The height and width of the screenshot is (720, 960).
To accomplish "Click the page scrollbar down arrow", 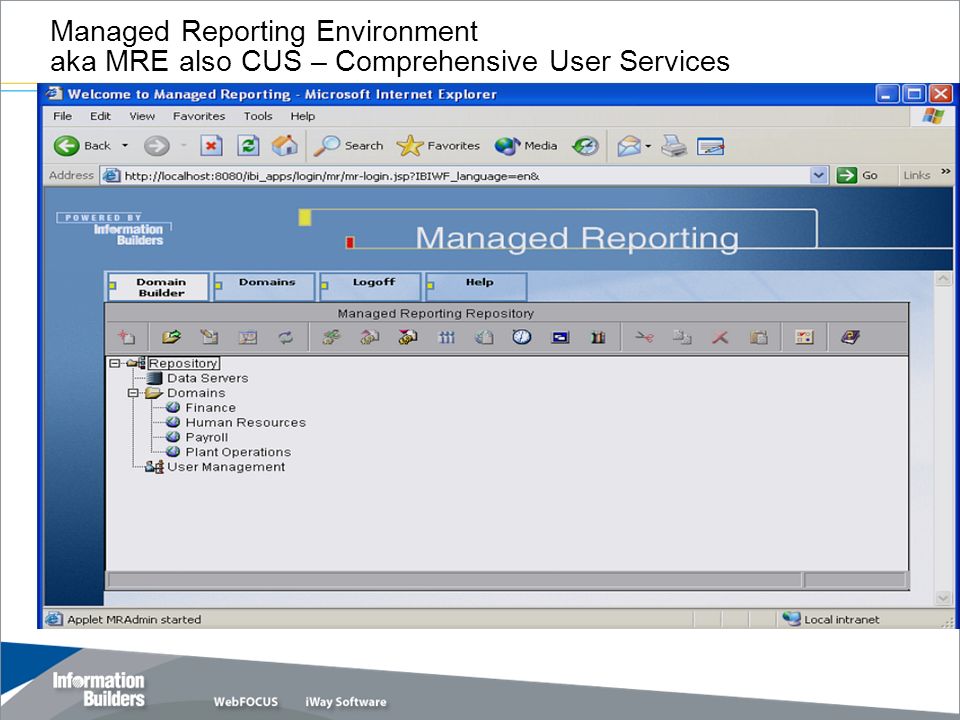I will (943, 598).
